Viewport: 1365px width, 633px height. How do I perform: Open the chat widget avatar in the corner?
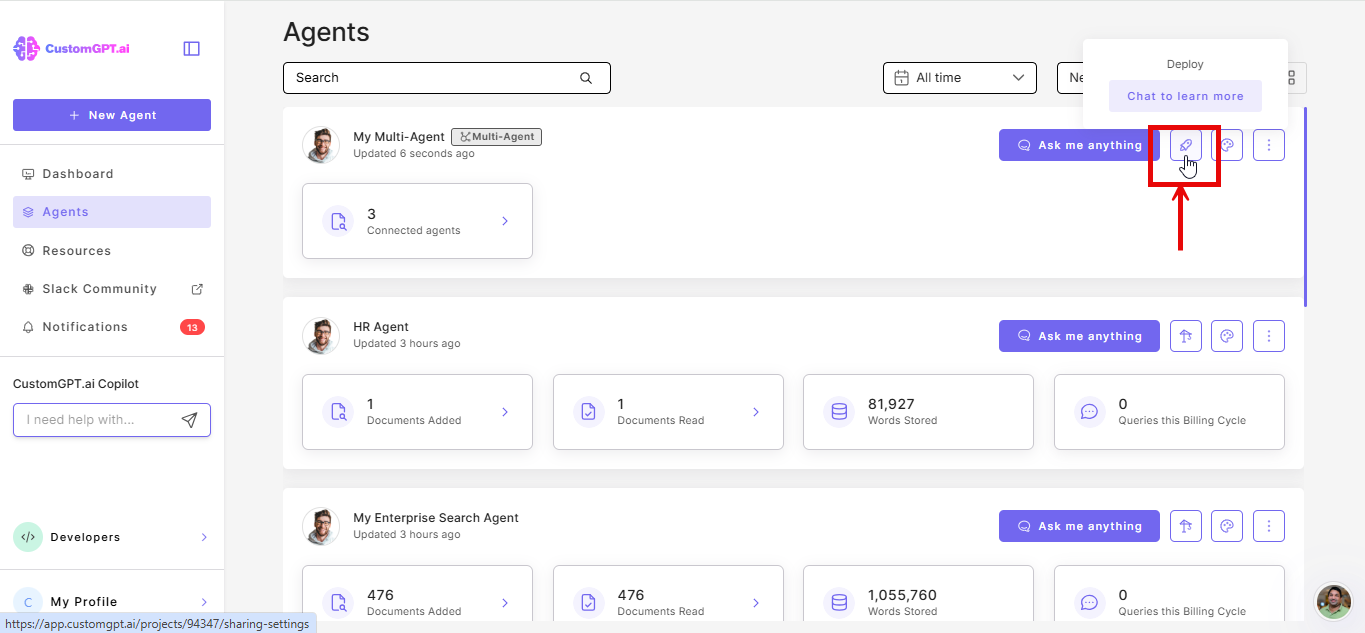(1333, 601)
